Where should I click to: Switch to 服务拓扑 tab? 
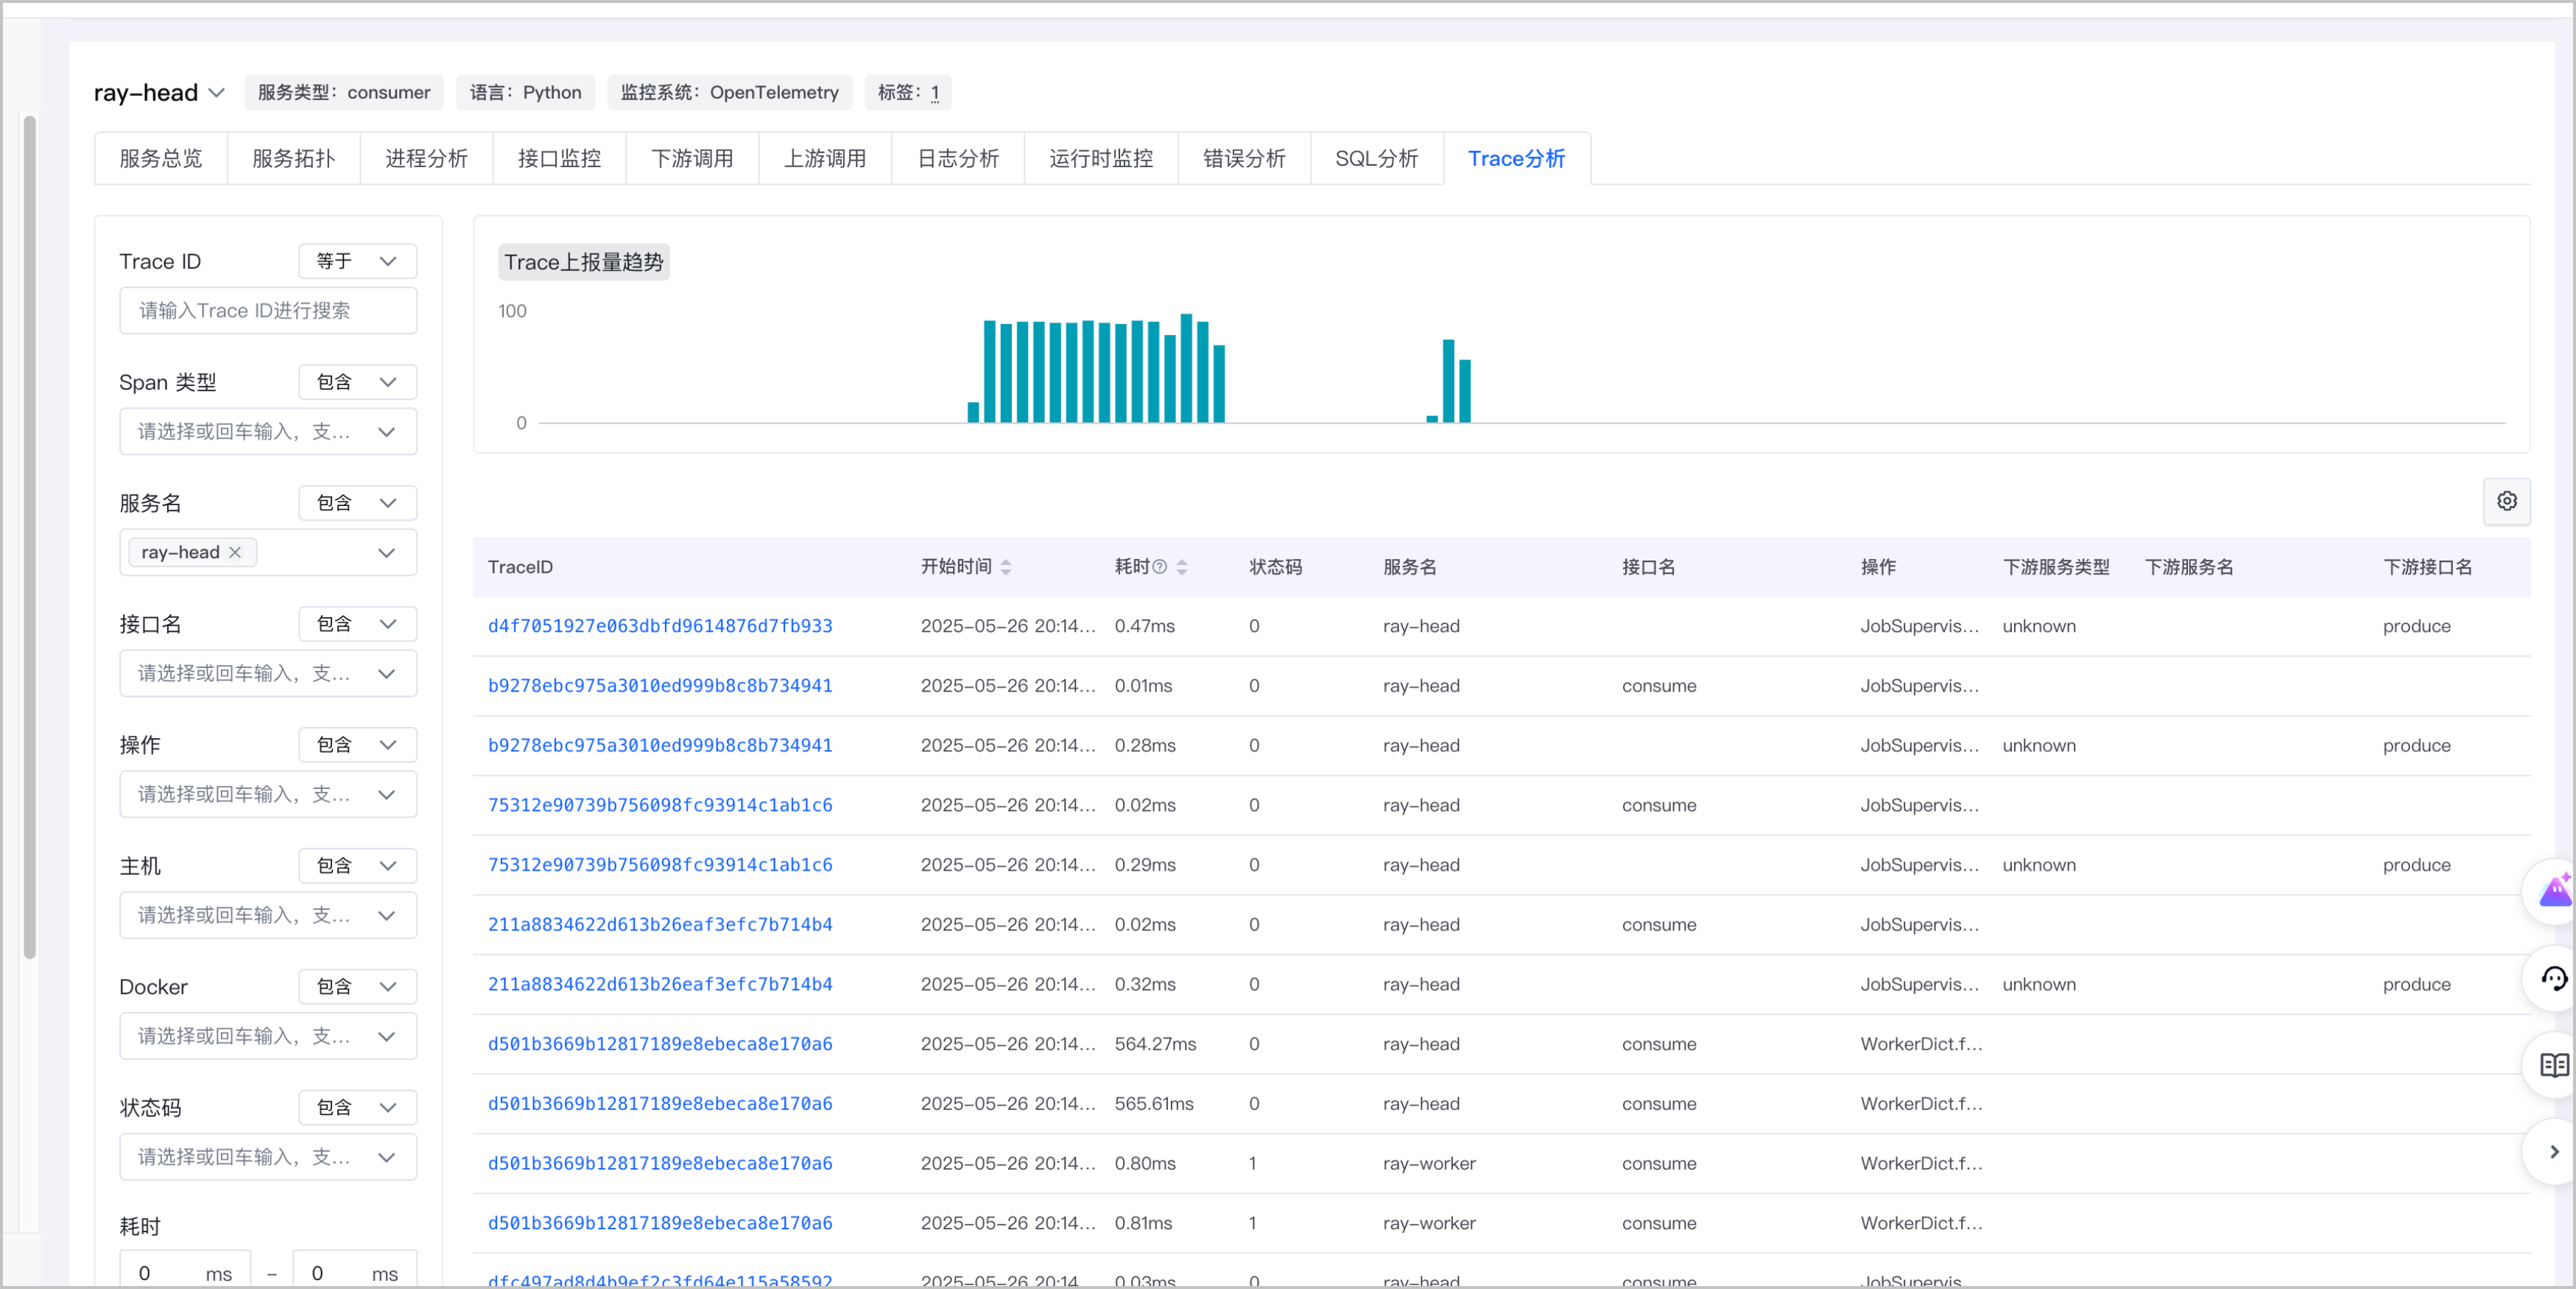[x=294, y=159]
